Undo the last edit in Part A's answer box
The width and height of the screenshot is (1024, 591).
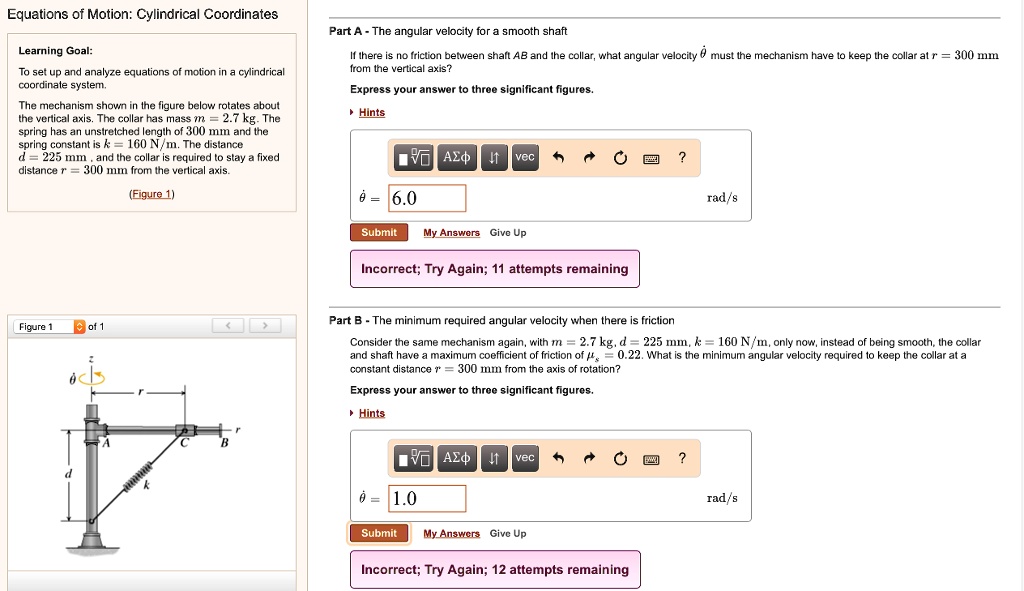pos(558,157)
